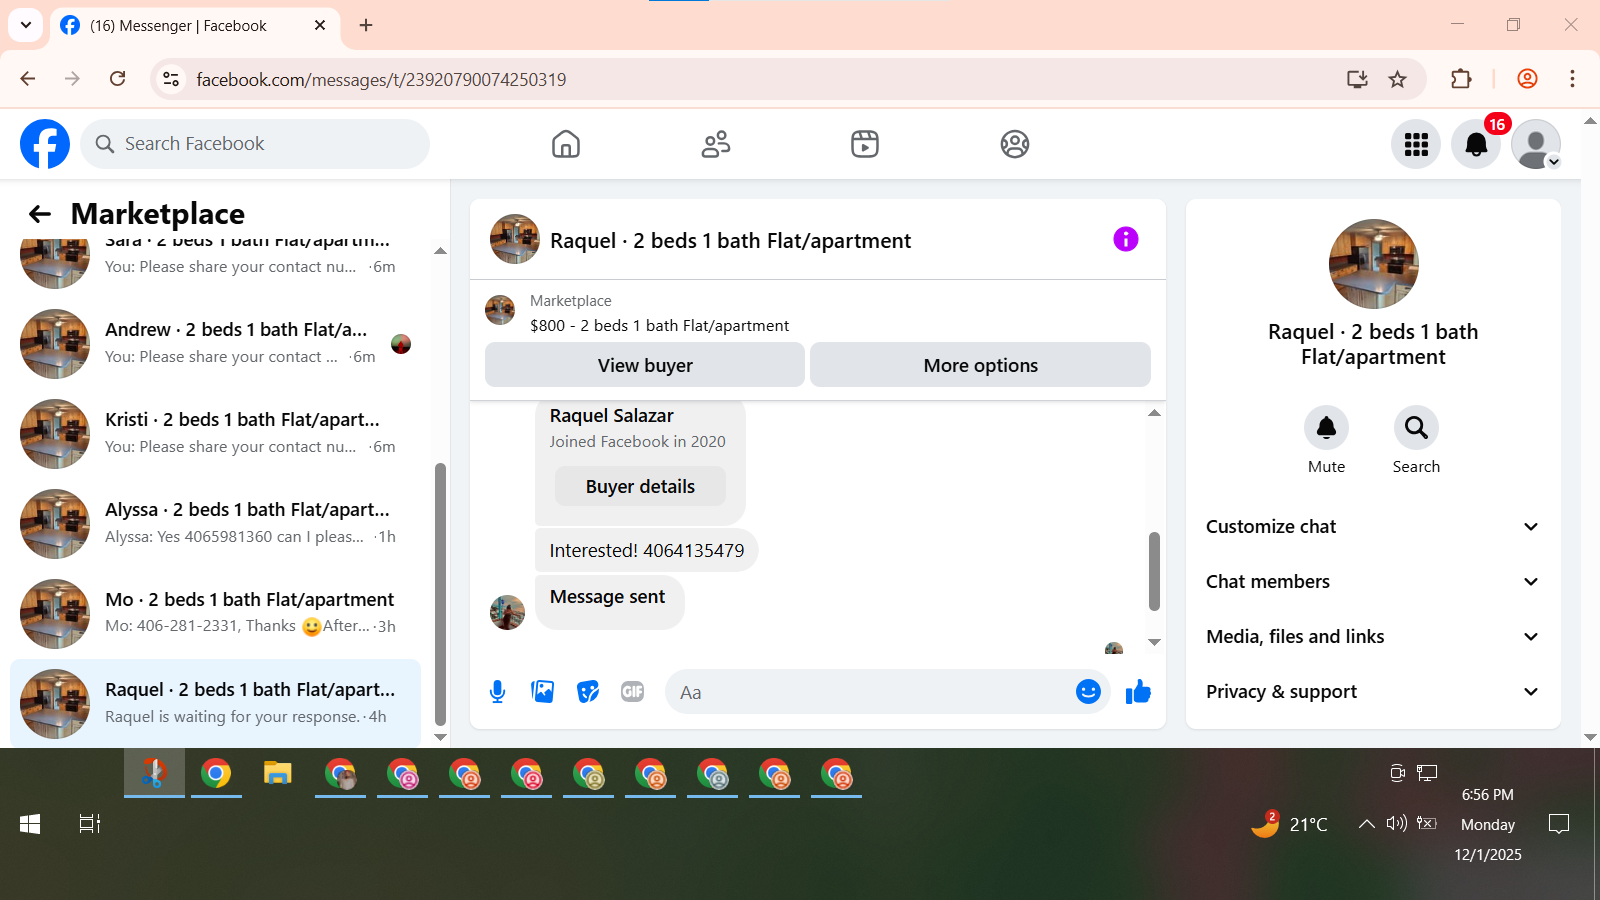This screenshot has height=900, width=1600.
Task: Open Buyer details for Raquel Salazar
Action: point(640,487)
